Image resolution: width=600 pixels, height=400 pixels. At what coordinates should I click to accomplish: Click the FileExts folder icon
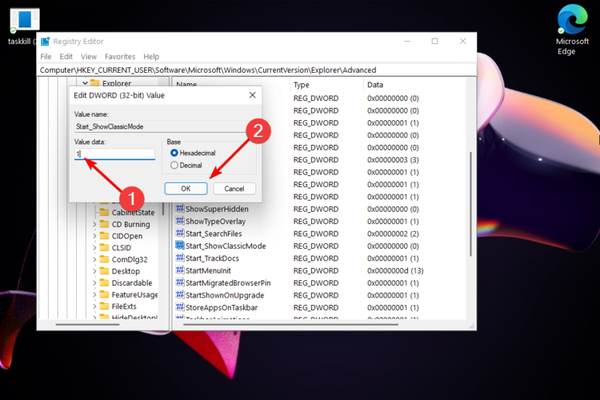[104, 306]
